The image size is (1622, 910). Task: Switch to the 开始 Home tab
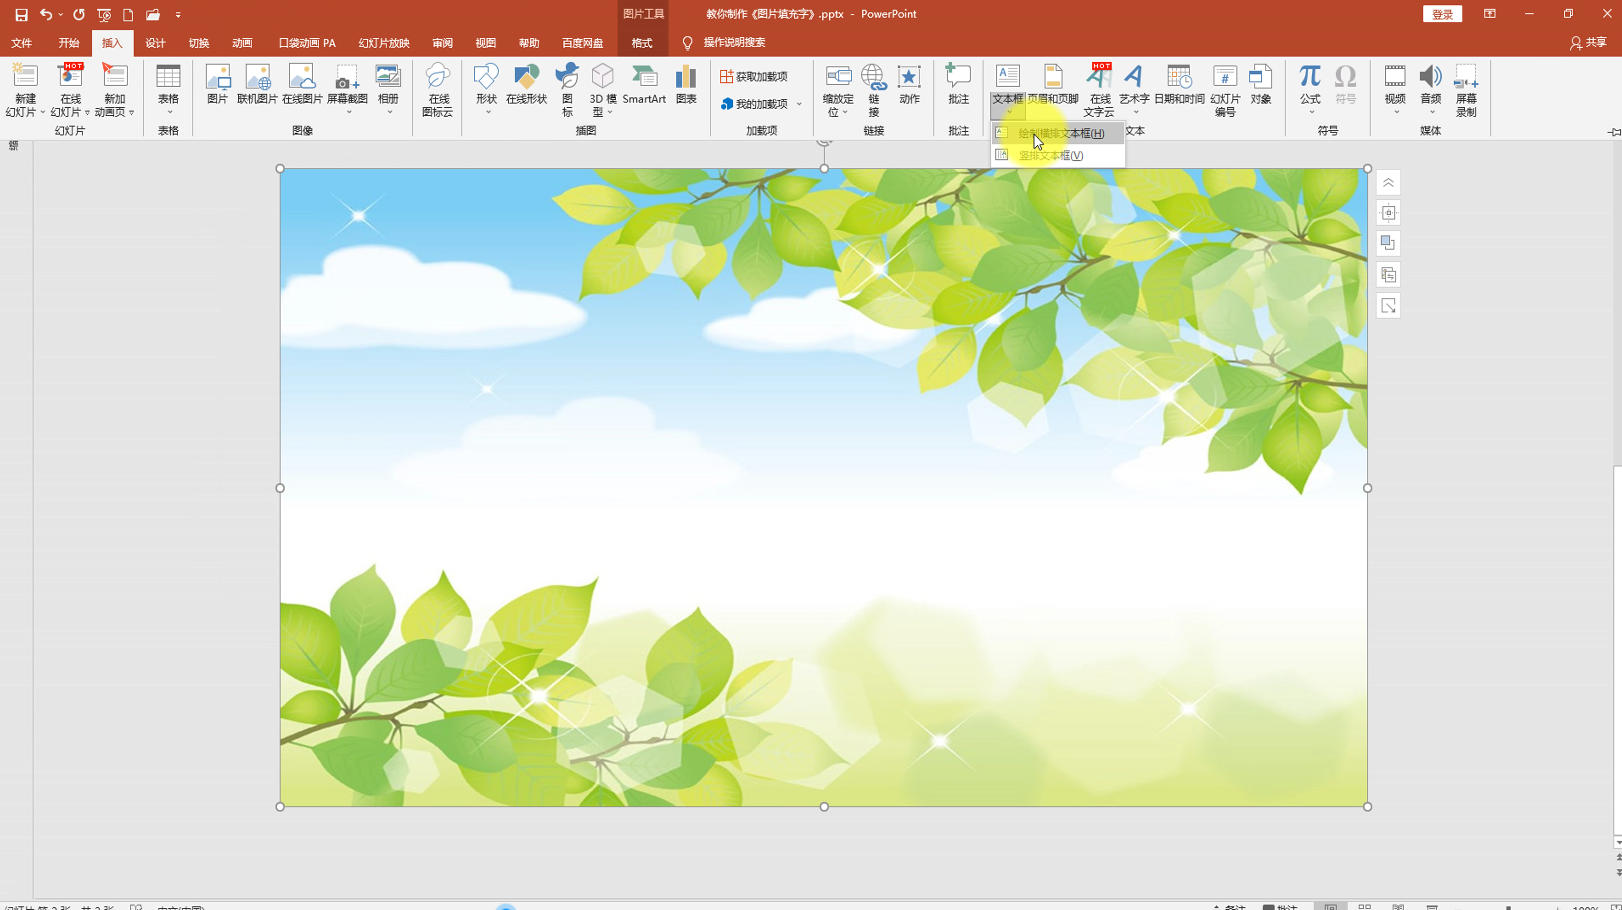click(68, 43)
